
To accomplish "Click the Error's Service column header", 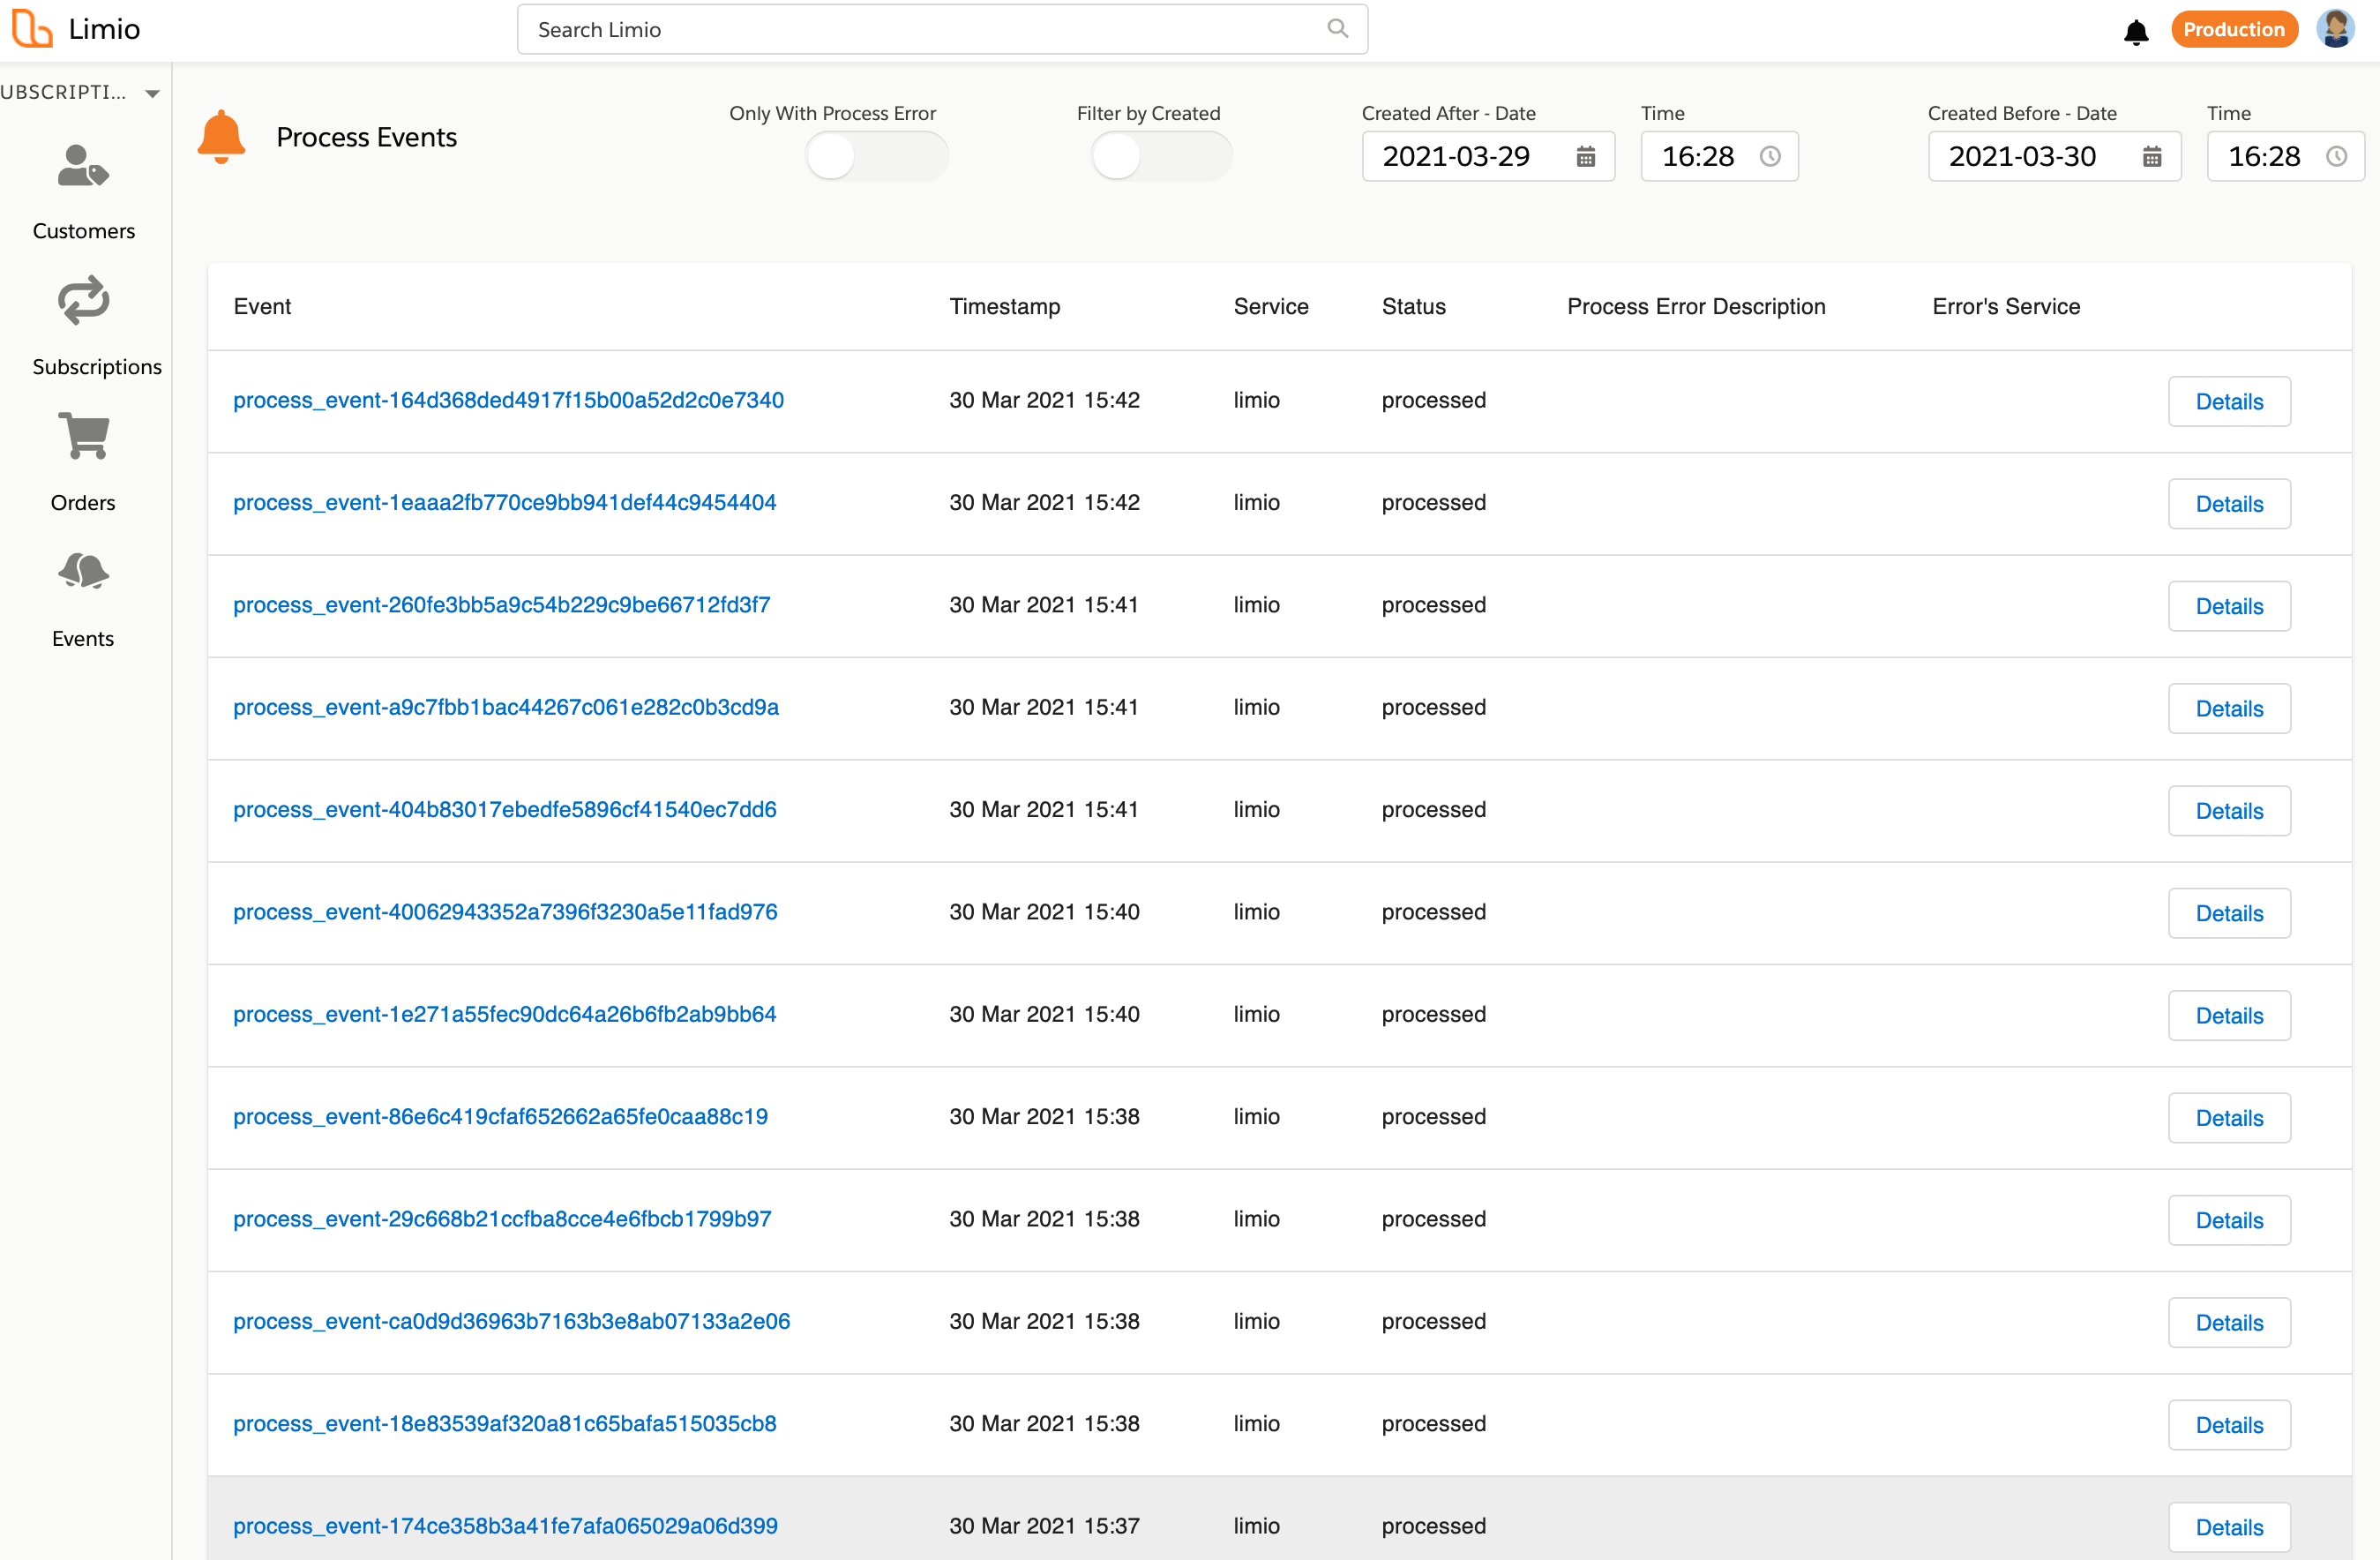I will (x=2005, y=306).
